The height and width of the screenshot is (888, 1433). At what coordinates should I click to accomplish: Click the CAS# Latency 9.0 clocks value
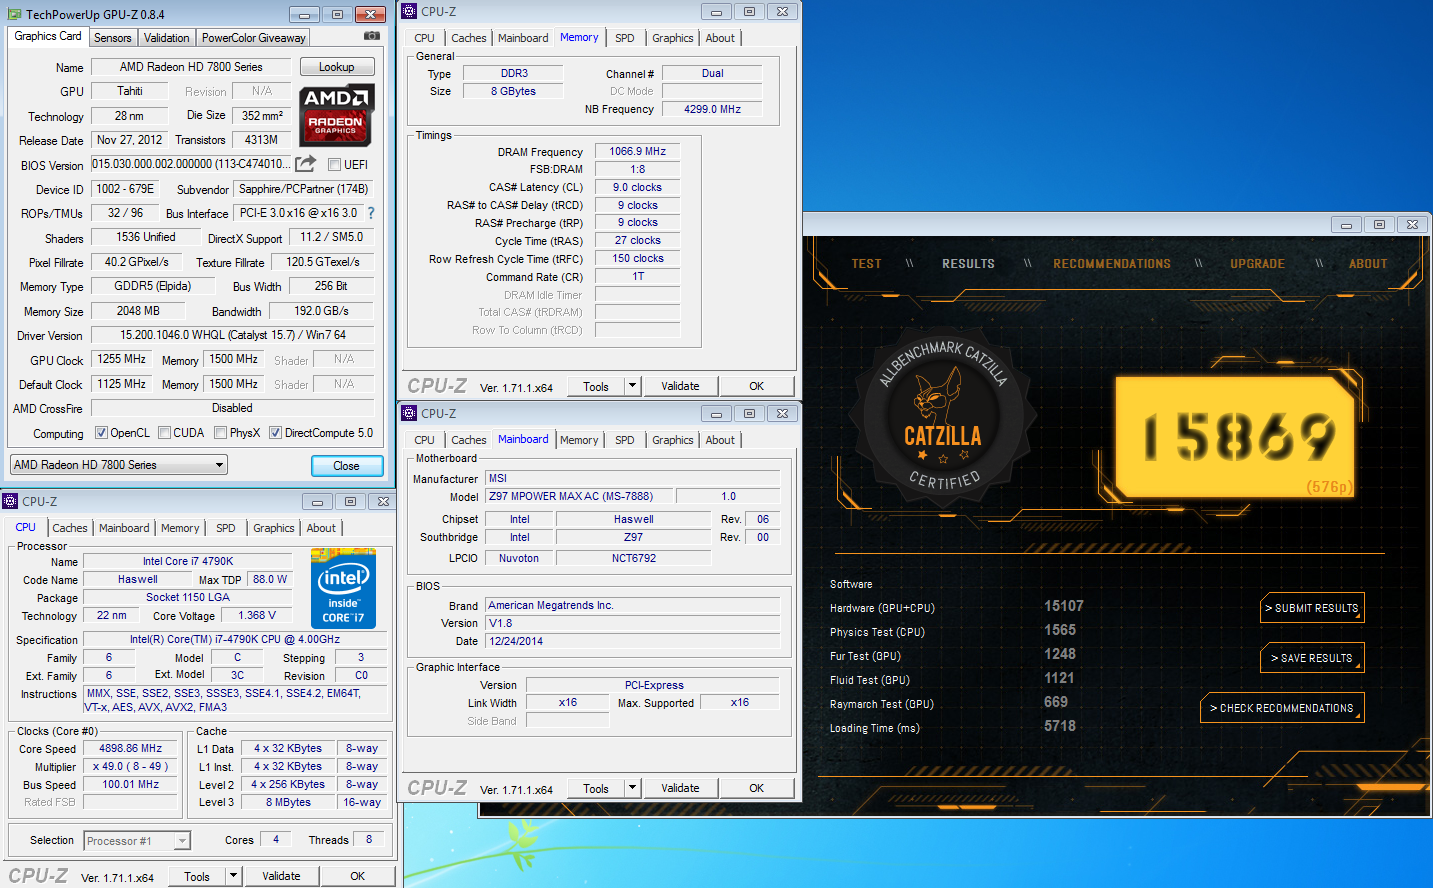pos(638,187)
